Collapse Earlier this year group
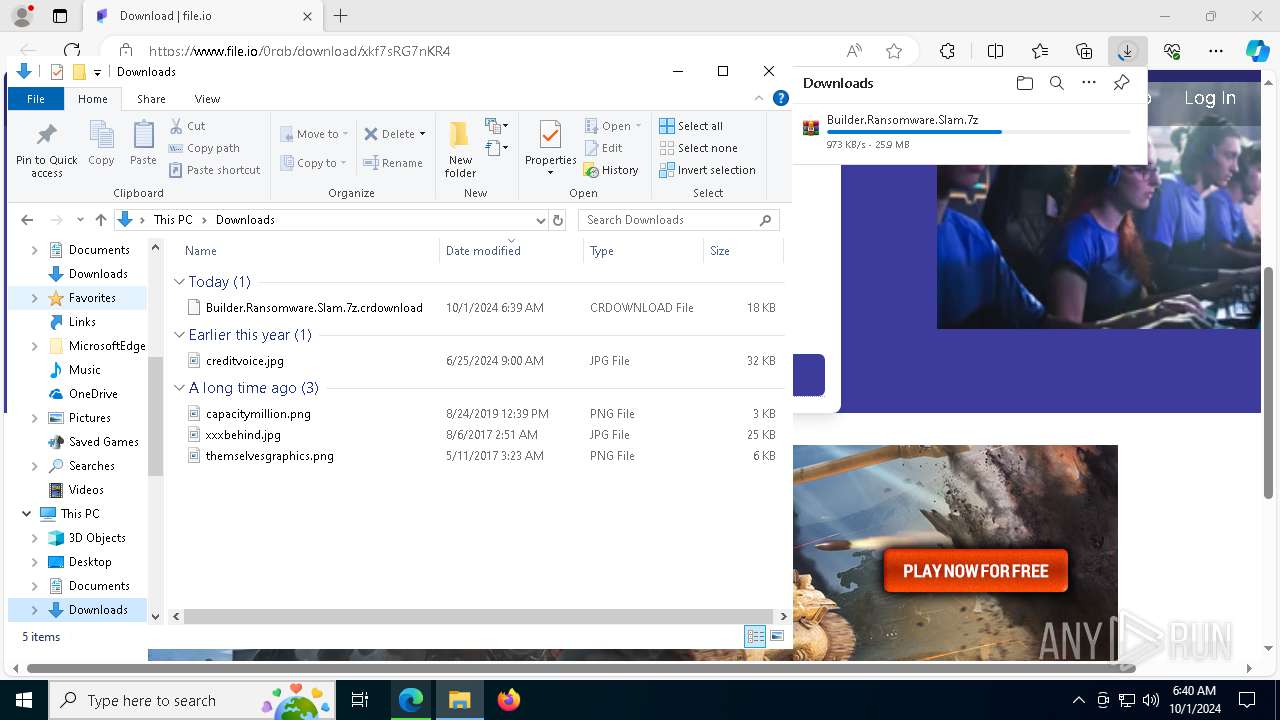Viewport: 1280px width, 720px height. pos(179,335)
